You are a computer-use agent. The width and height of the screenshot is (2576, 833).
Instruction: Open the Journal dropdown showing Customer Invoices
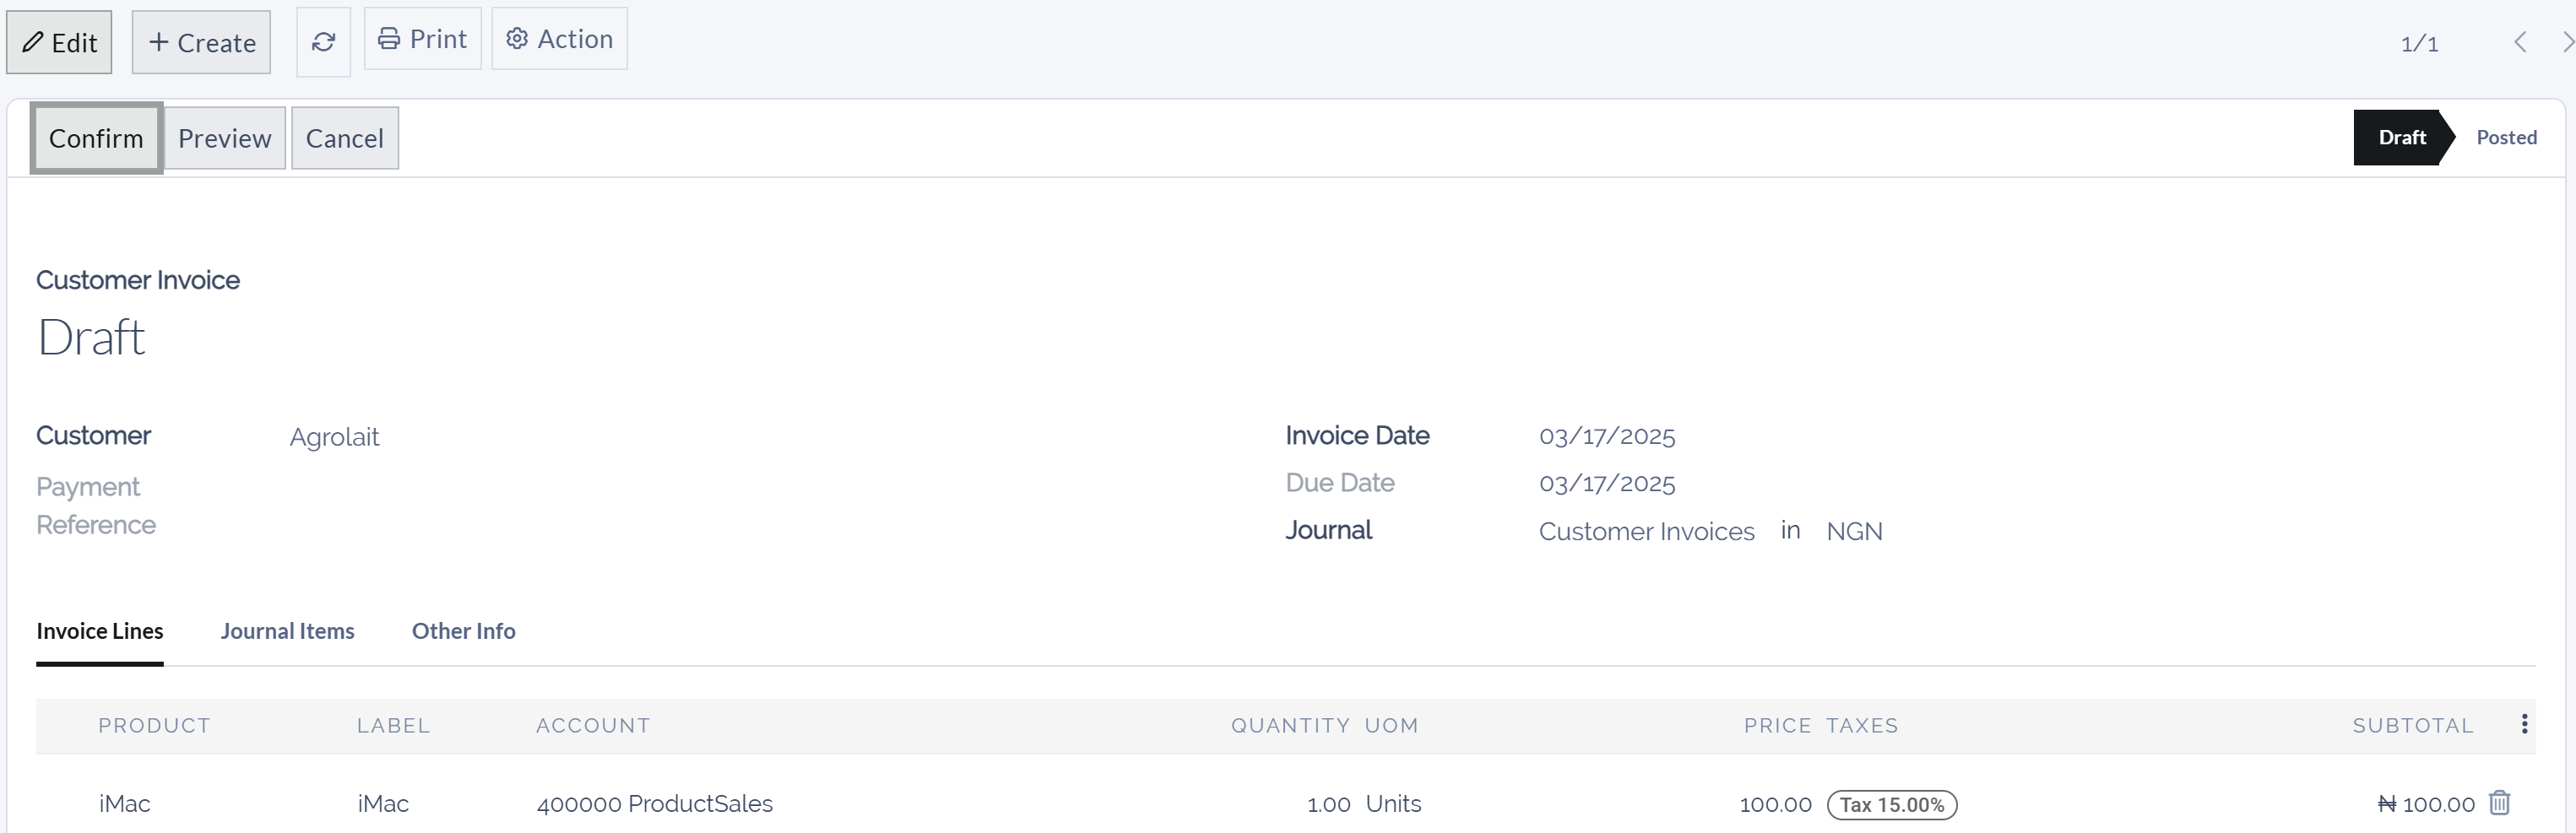(1646, 531)
